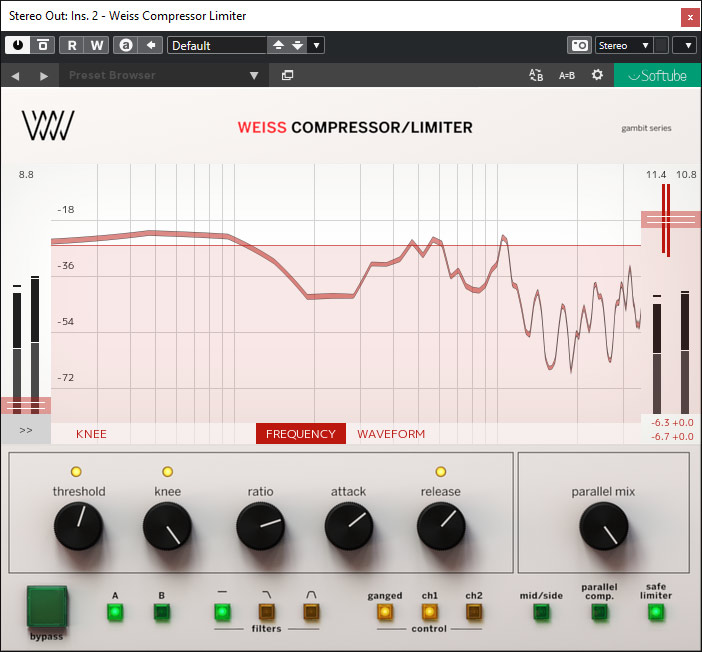Select the FREQUENCY view tab
702x652 pixels.
[300, 434]
